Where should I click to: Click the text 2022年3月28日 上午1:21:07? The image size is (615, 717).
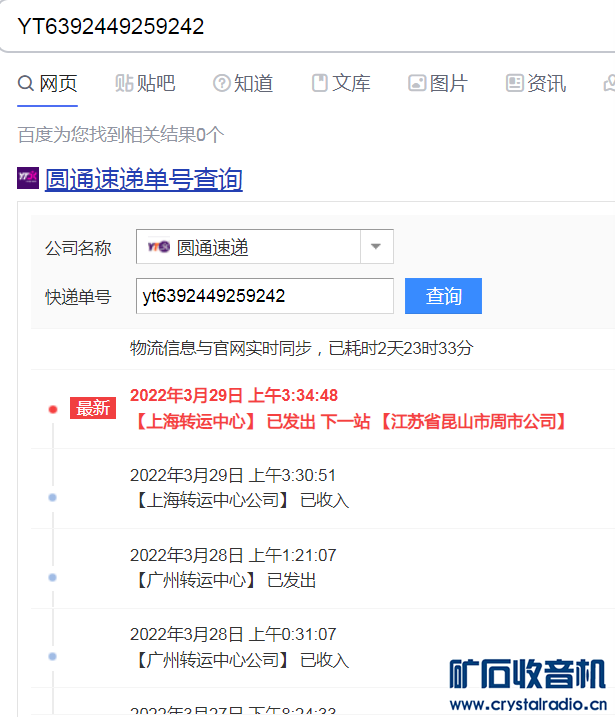click(233, 556)
